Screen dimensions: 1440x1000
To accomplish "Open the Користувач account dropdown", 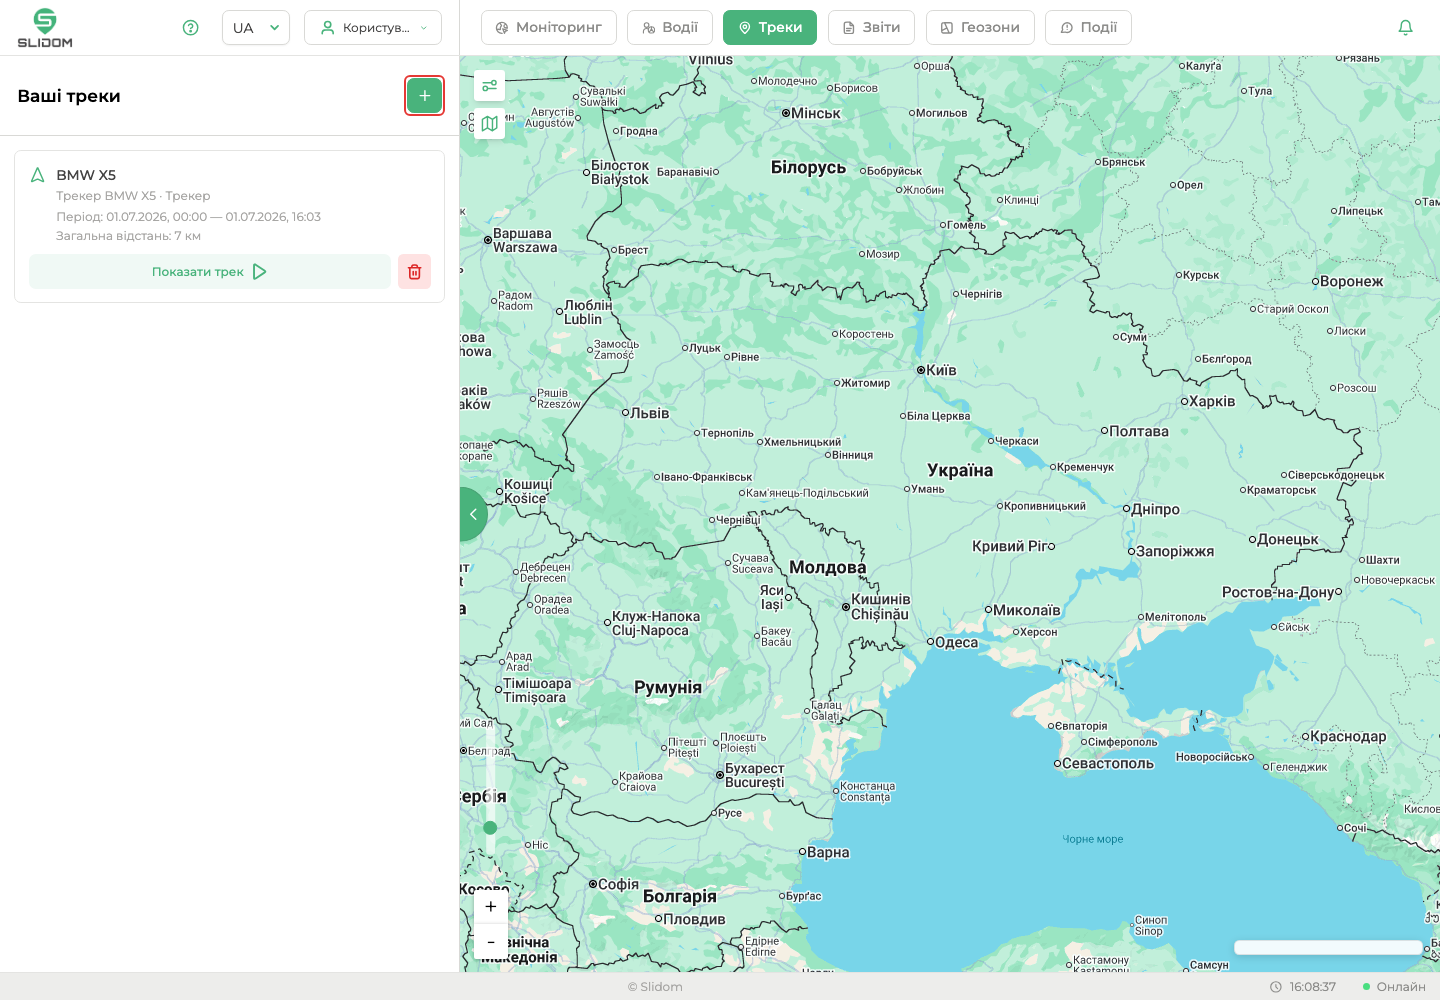I will pos(373,28).
